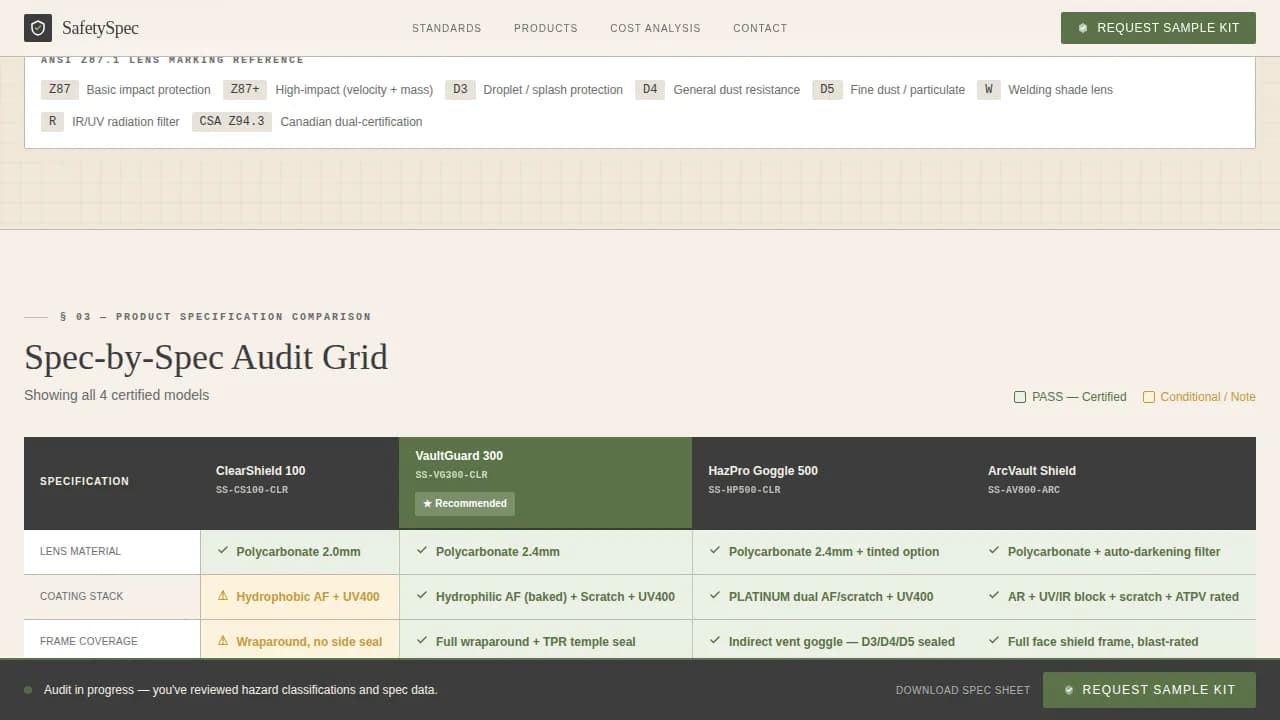Click the green status dot by Audit in progress
1280x720 pixels.
28,690
